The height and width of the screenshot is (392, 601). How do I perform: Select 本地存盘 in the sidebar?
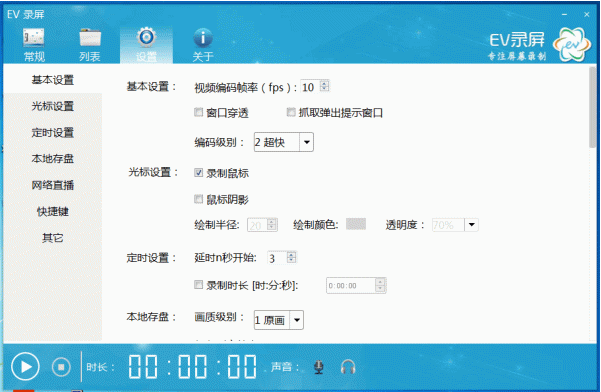pyautogui.click(x=53, y=159)
